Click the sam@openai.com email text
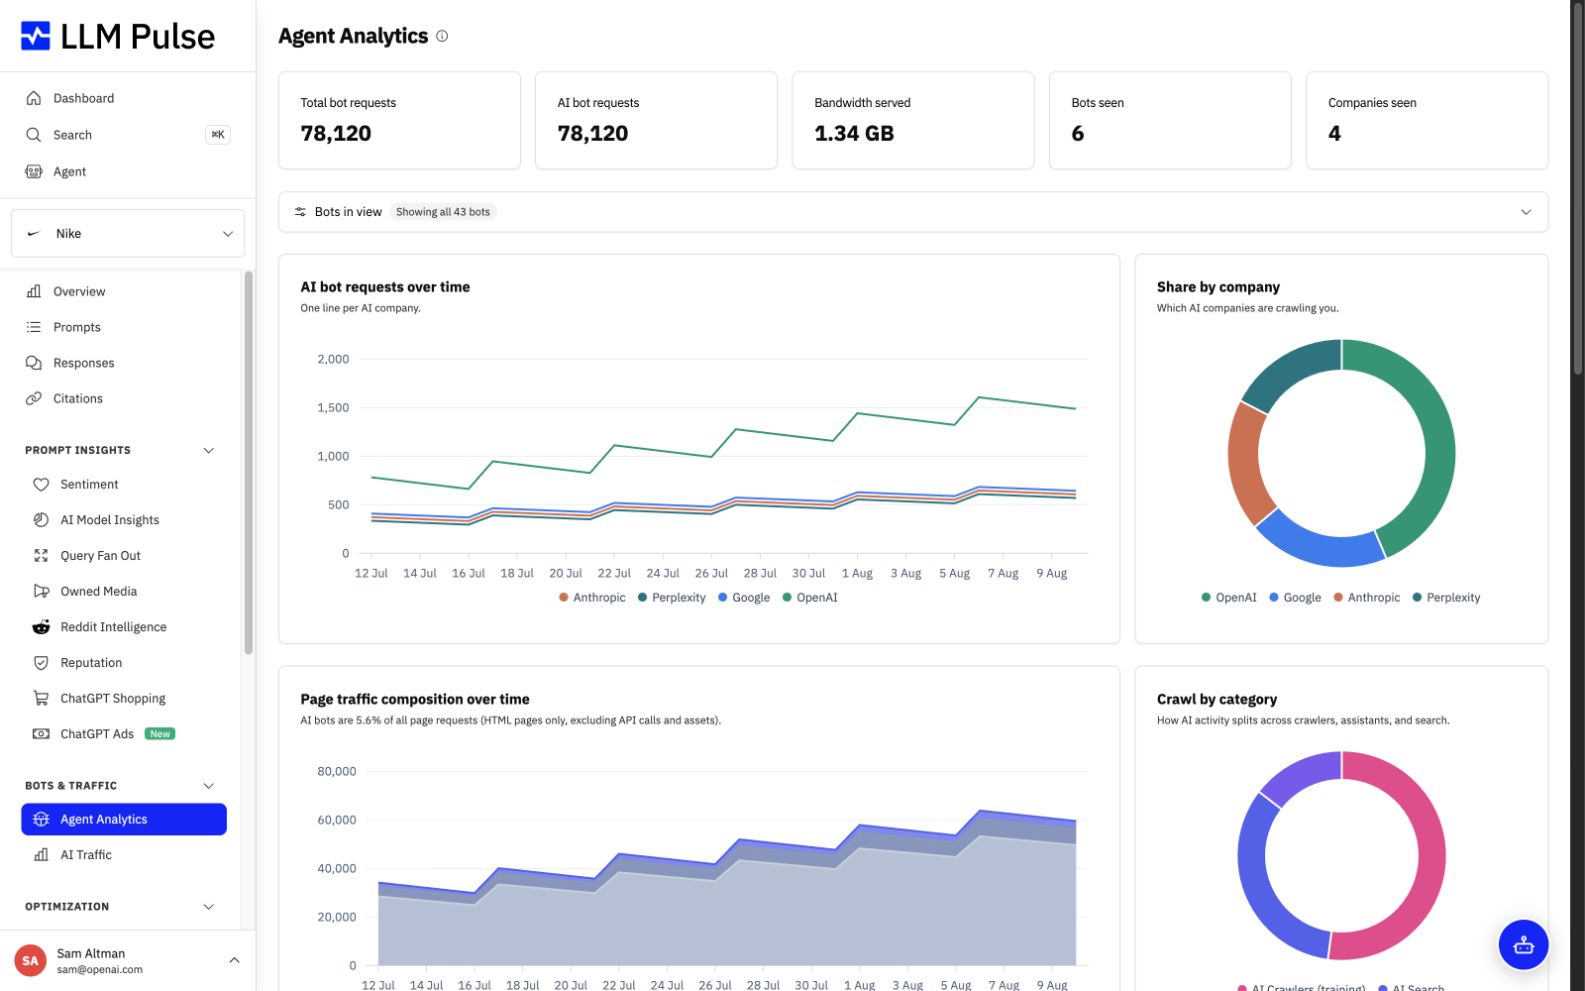This screenshot has height=991, width=1585. (100, 970)
